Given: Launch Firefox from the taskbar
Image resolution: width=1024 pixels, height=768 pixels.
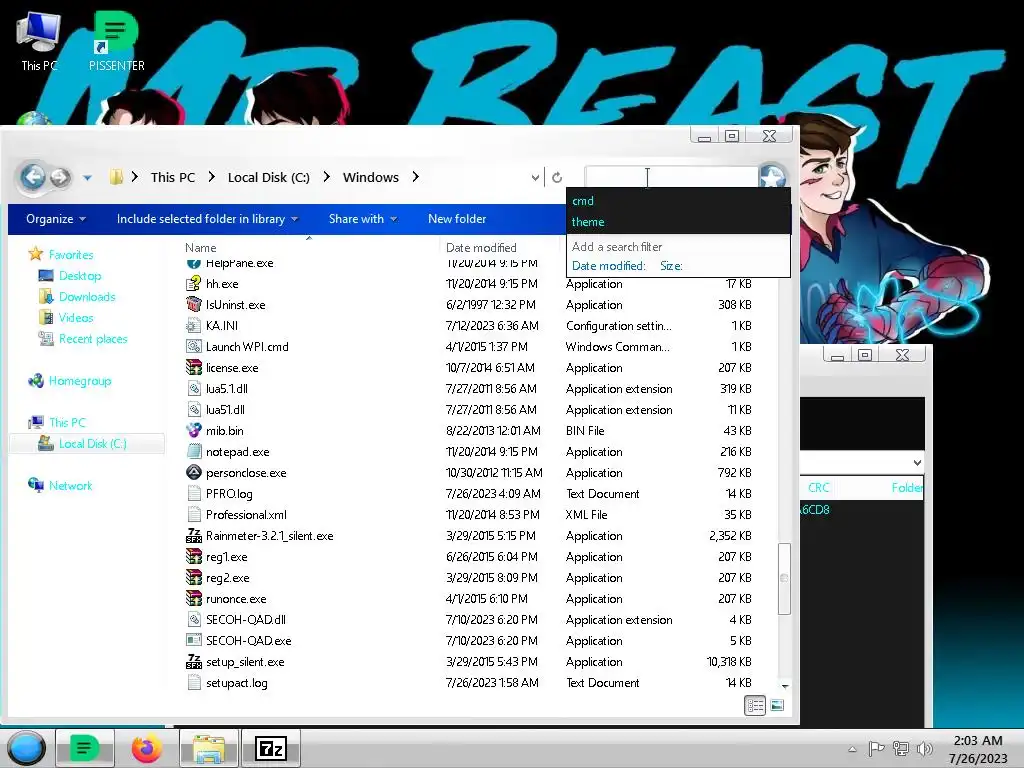Looking at the screenshot, I should pyautogui.click(x=147, y=748).
